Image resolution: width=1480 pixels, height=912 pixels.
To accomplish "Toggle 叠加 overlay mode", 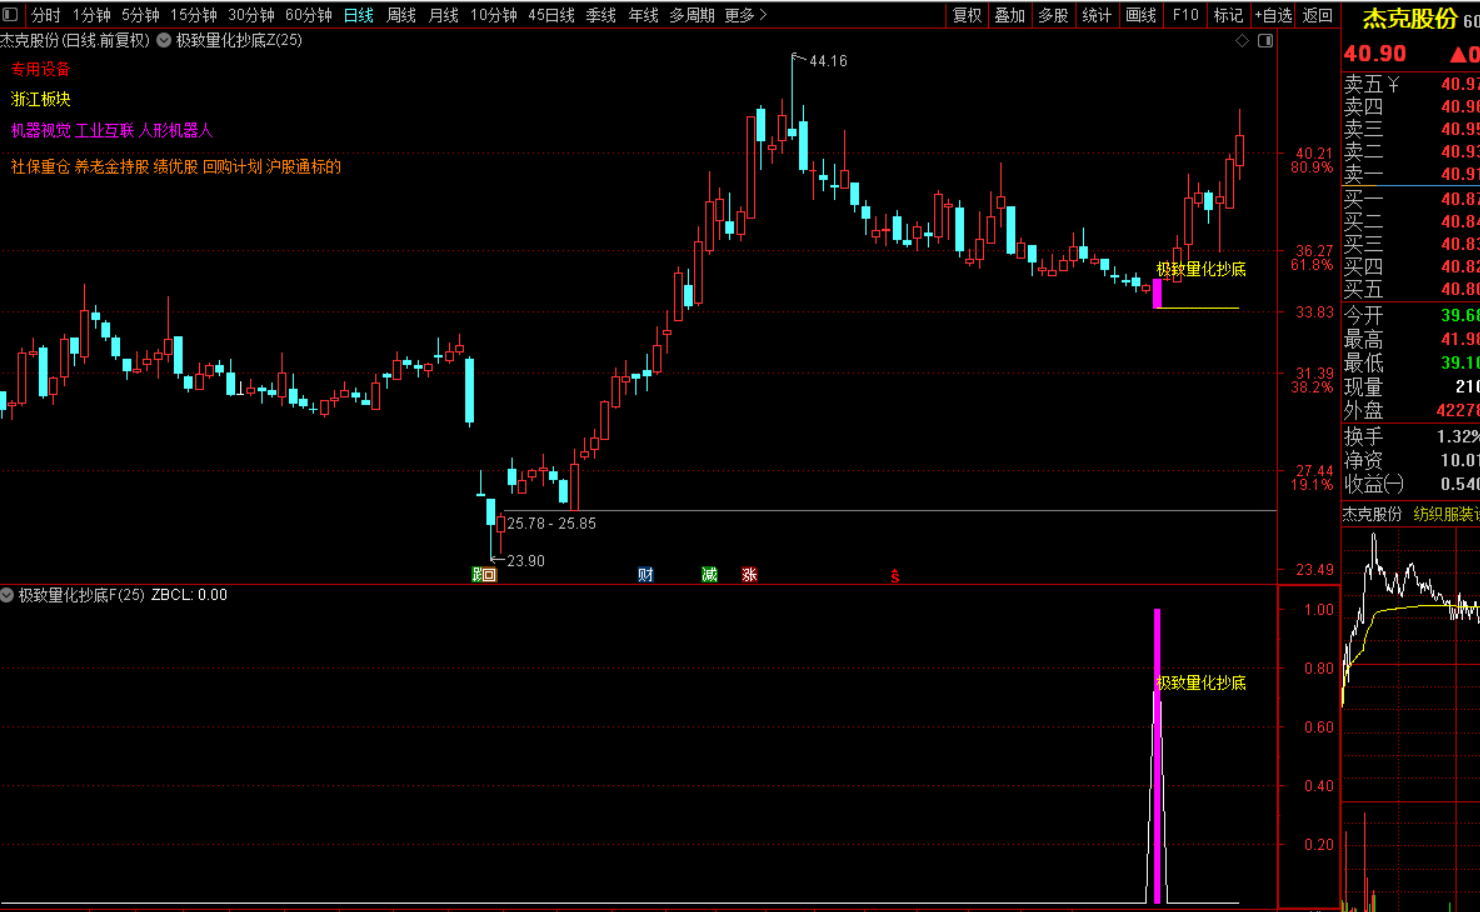I will tap(1009, 15).
